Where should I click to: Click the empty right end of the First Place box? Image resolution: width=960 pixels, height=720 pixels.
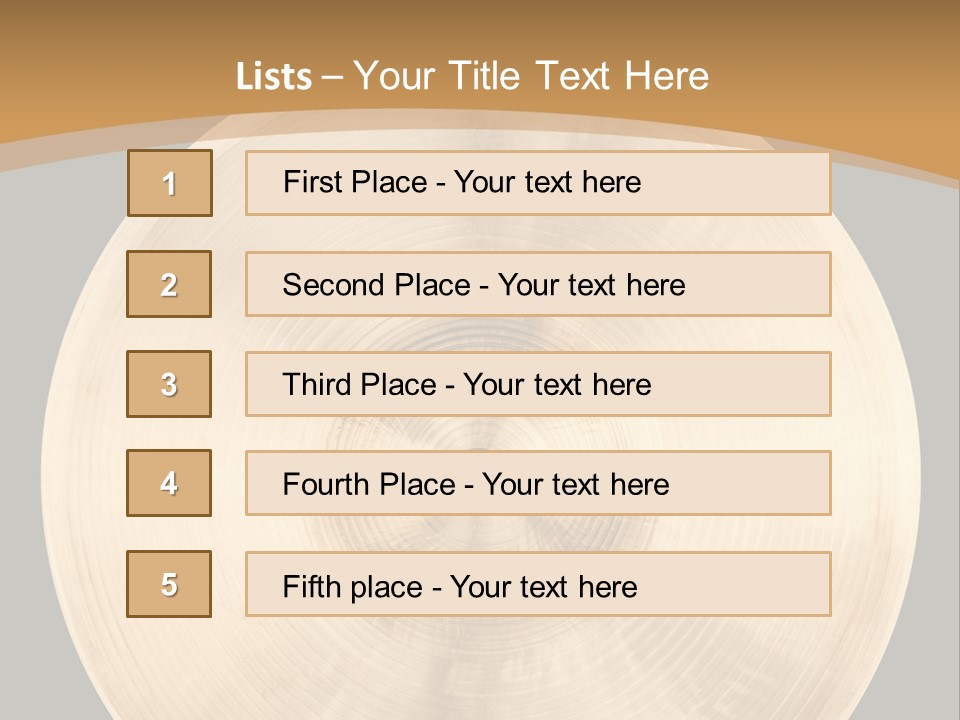760,183
